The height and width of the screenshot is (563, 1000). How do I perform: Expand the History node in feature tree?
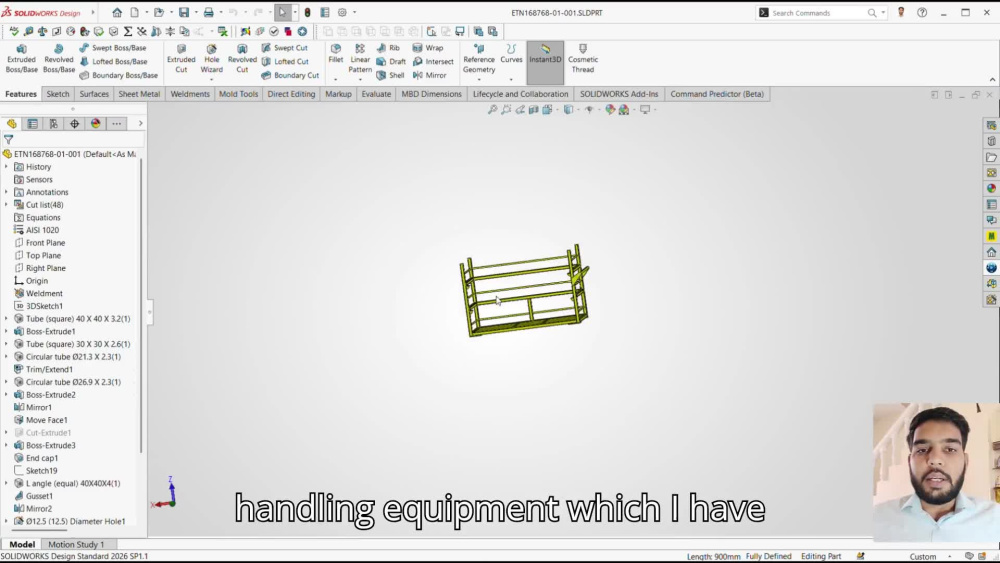click(6, 166)
